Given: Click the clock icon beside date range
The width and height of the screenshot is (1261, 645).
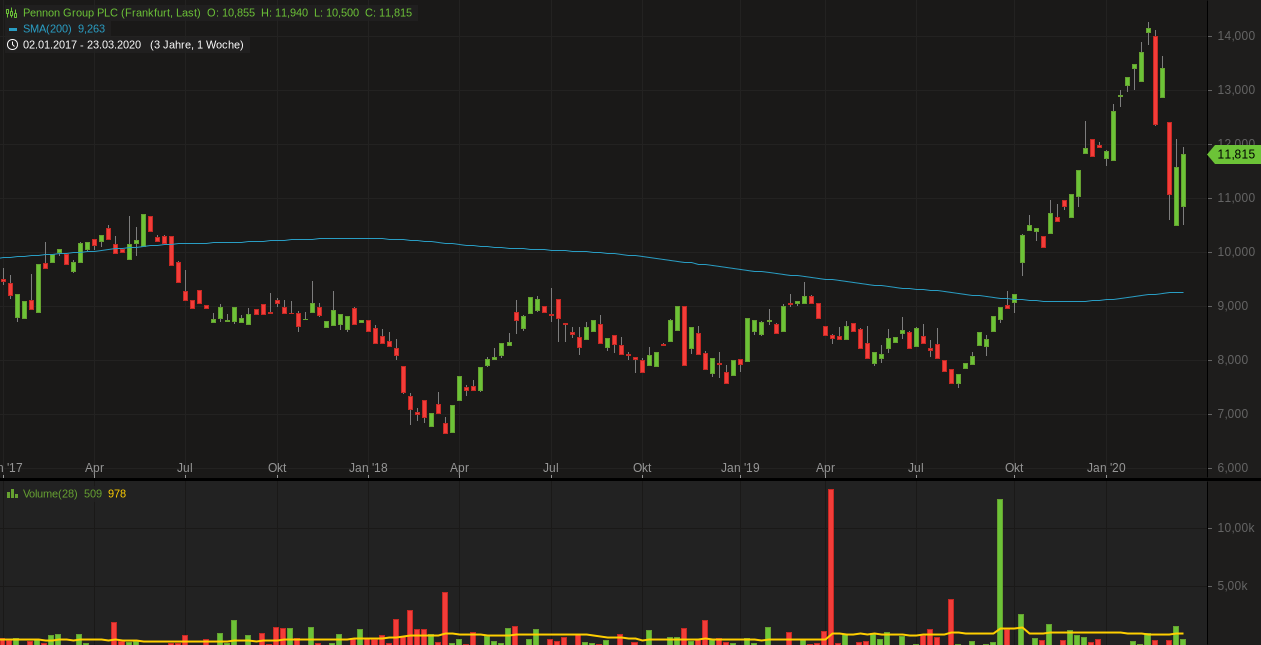Looking at the screenshot, I should [12, 45].
